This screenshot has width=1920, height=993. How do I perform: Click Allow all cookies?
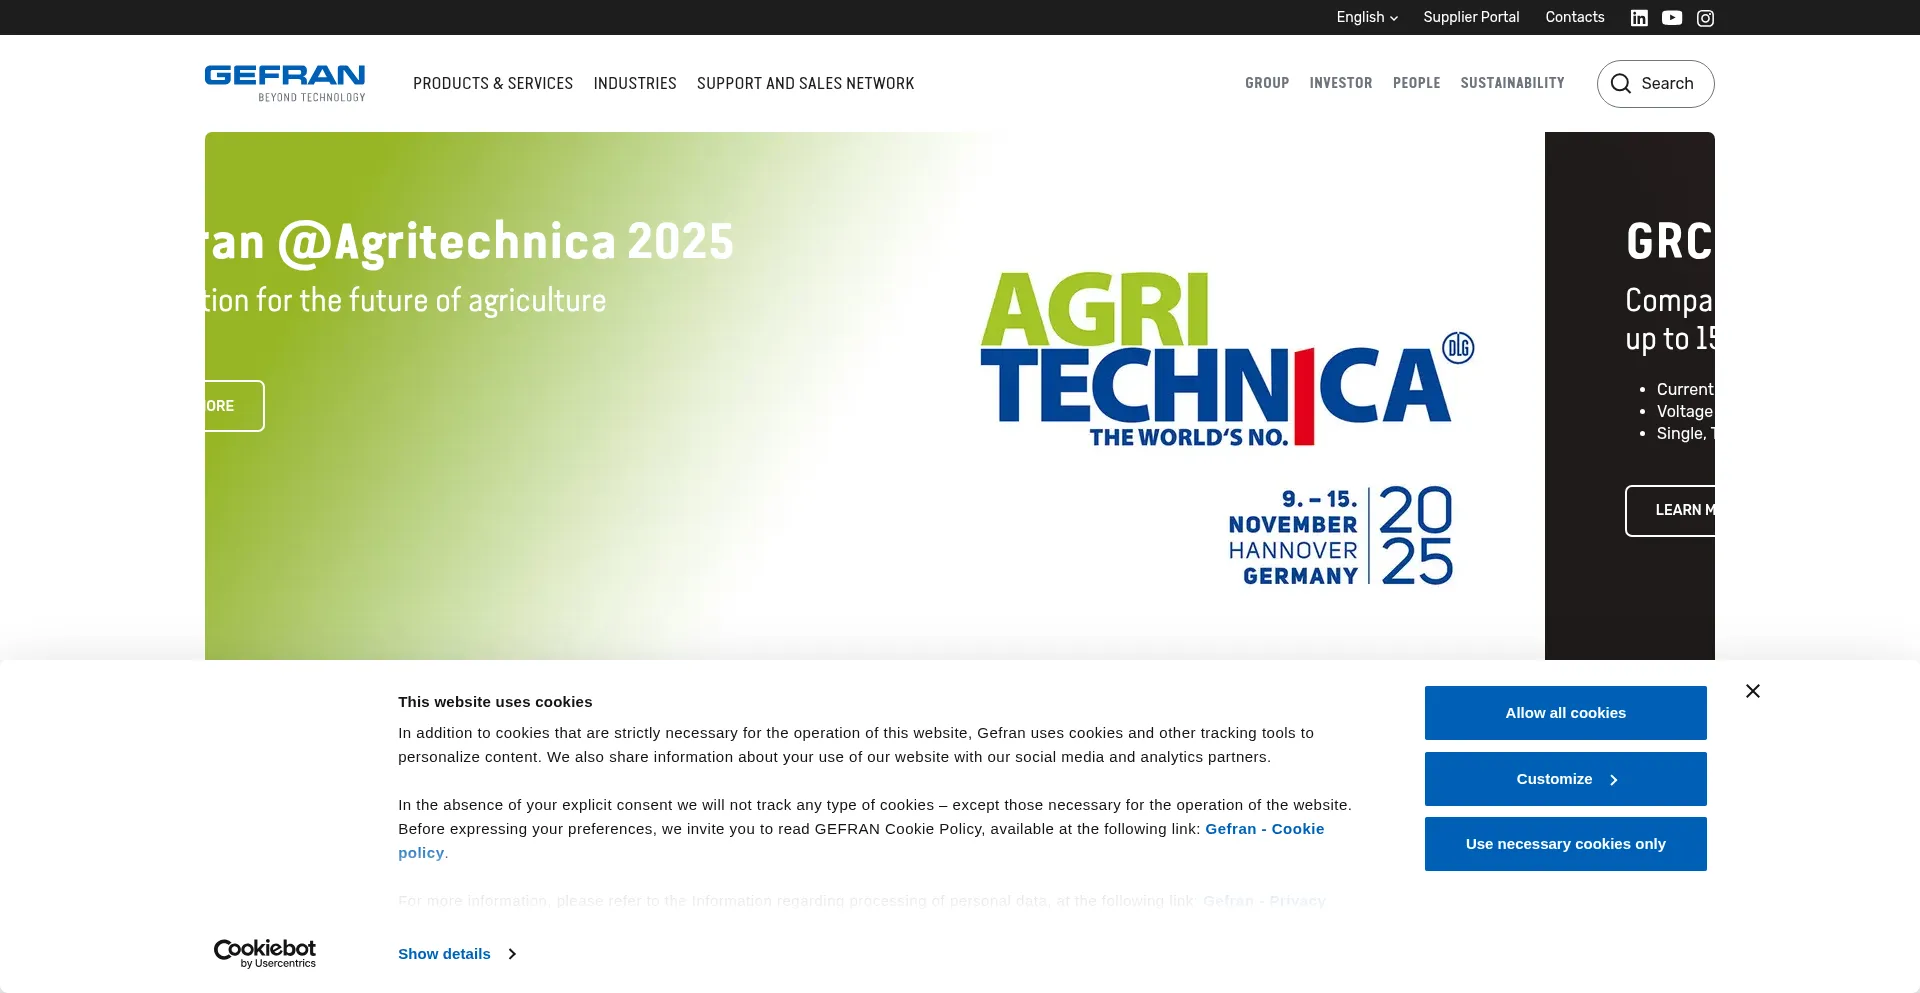coord(1565,713)
